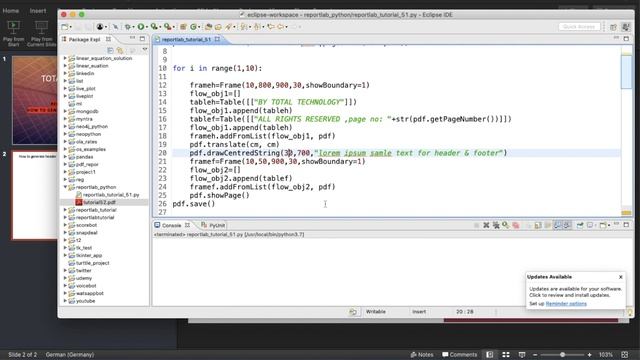This screenshot has width=640, height=360.
Task: Click the green G toolbar icon
Action: pyautogui.click(x=193, y=27)
